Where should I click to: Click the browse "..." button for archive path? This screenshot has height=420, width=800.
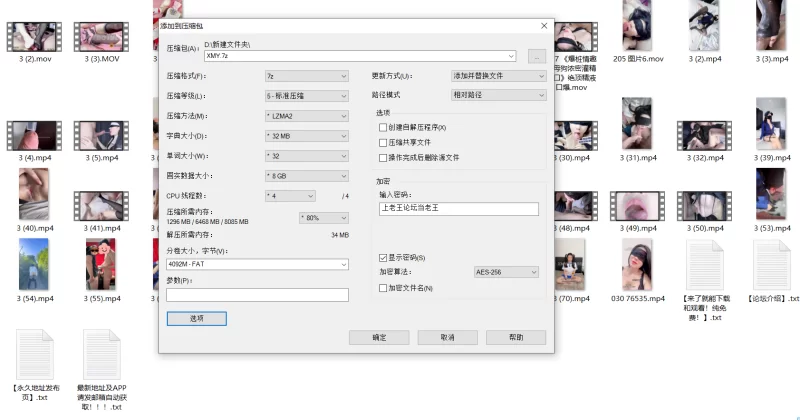537,56
